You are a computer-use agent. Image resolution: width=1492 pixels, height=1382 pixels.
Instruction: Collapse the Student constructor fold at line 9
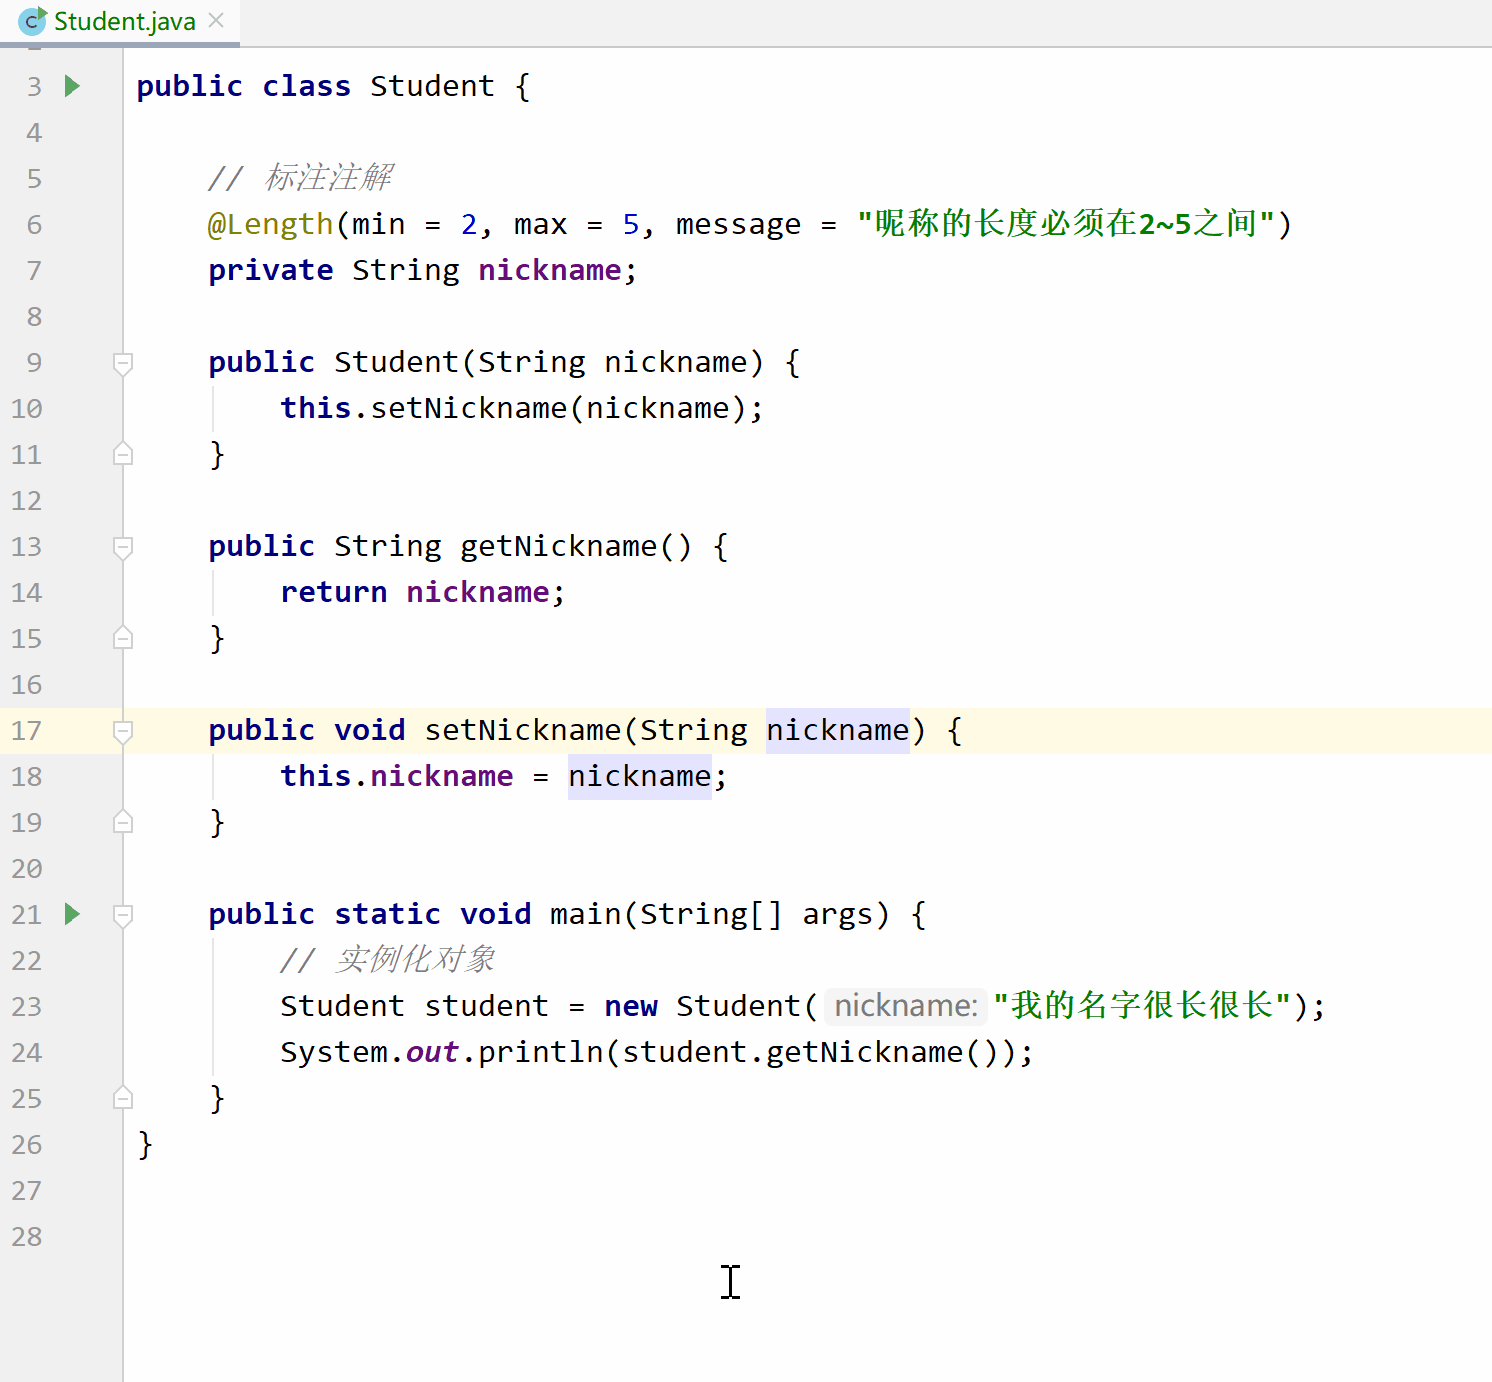(x=123, y=362)
